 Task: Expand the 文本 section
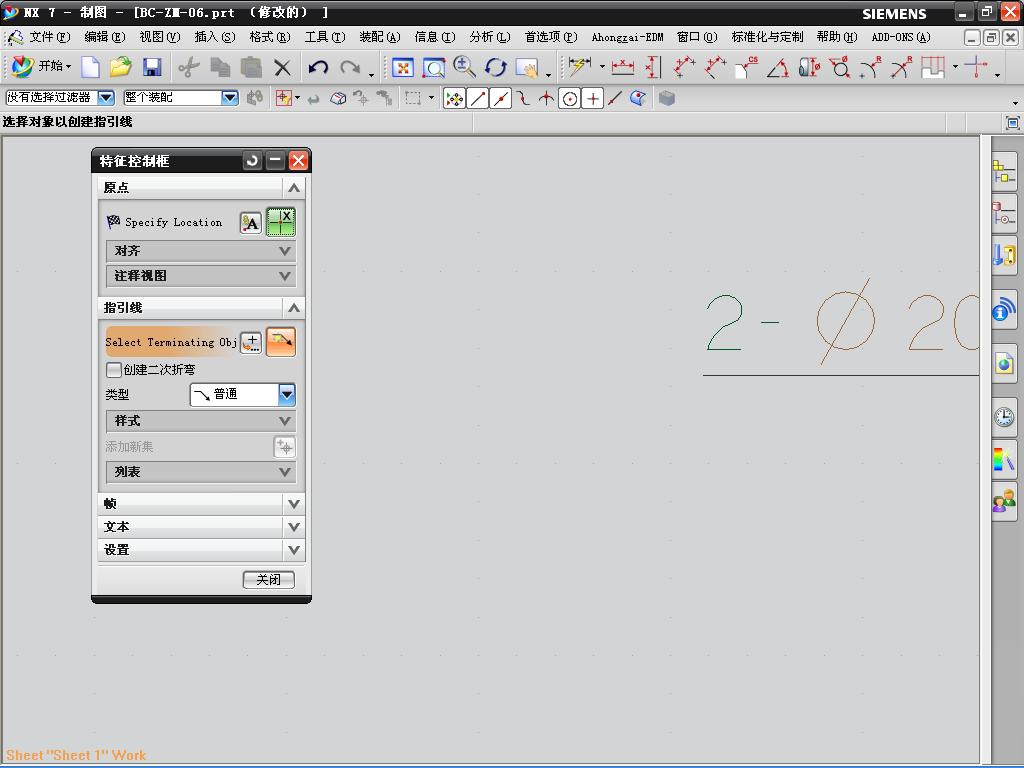201,526
